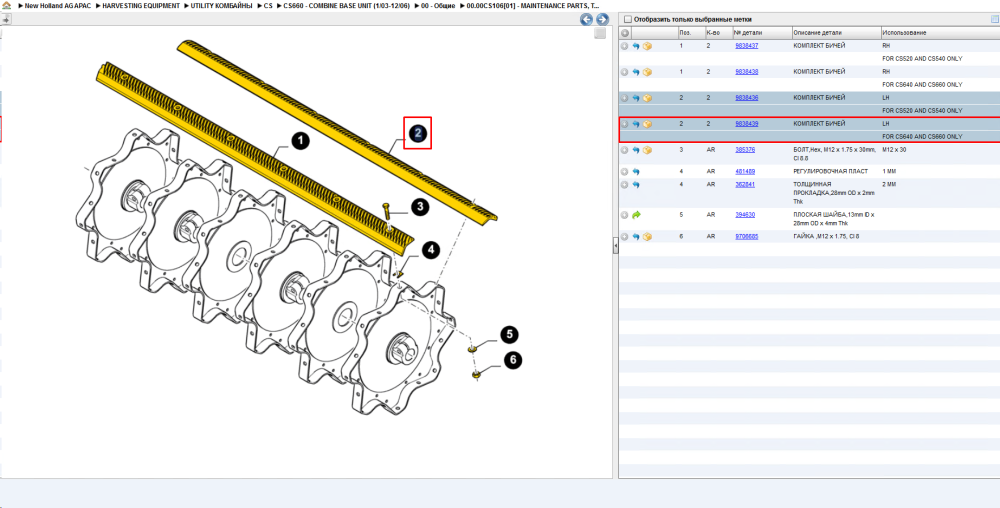The width and height of the screenshot is (1000, 508).
Task: Click blue arrow icon for part 9838437
Action: 636,47
